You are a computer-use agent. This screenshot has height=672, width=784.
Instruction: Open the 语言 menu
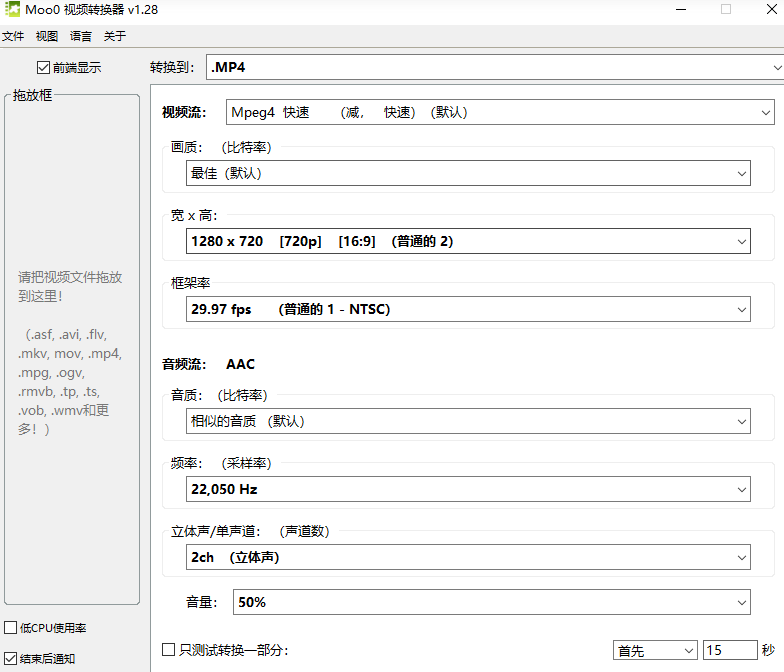click(x=81, y=36)
